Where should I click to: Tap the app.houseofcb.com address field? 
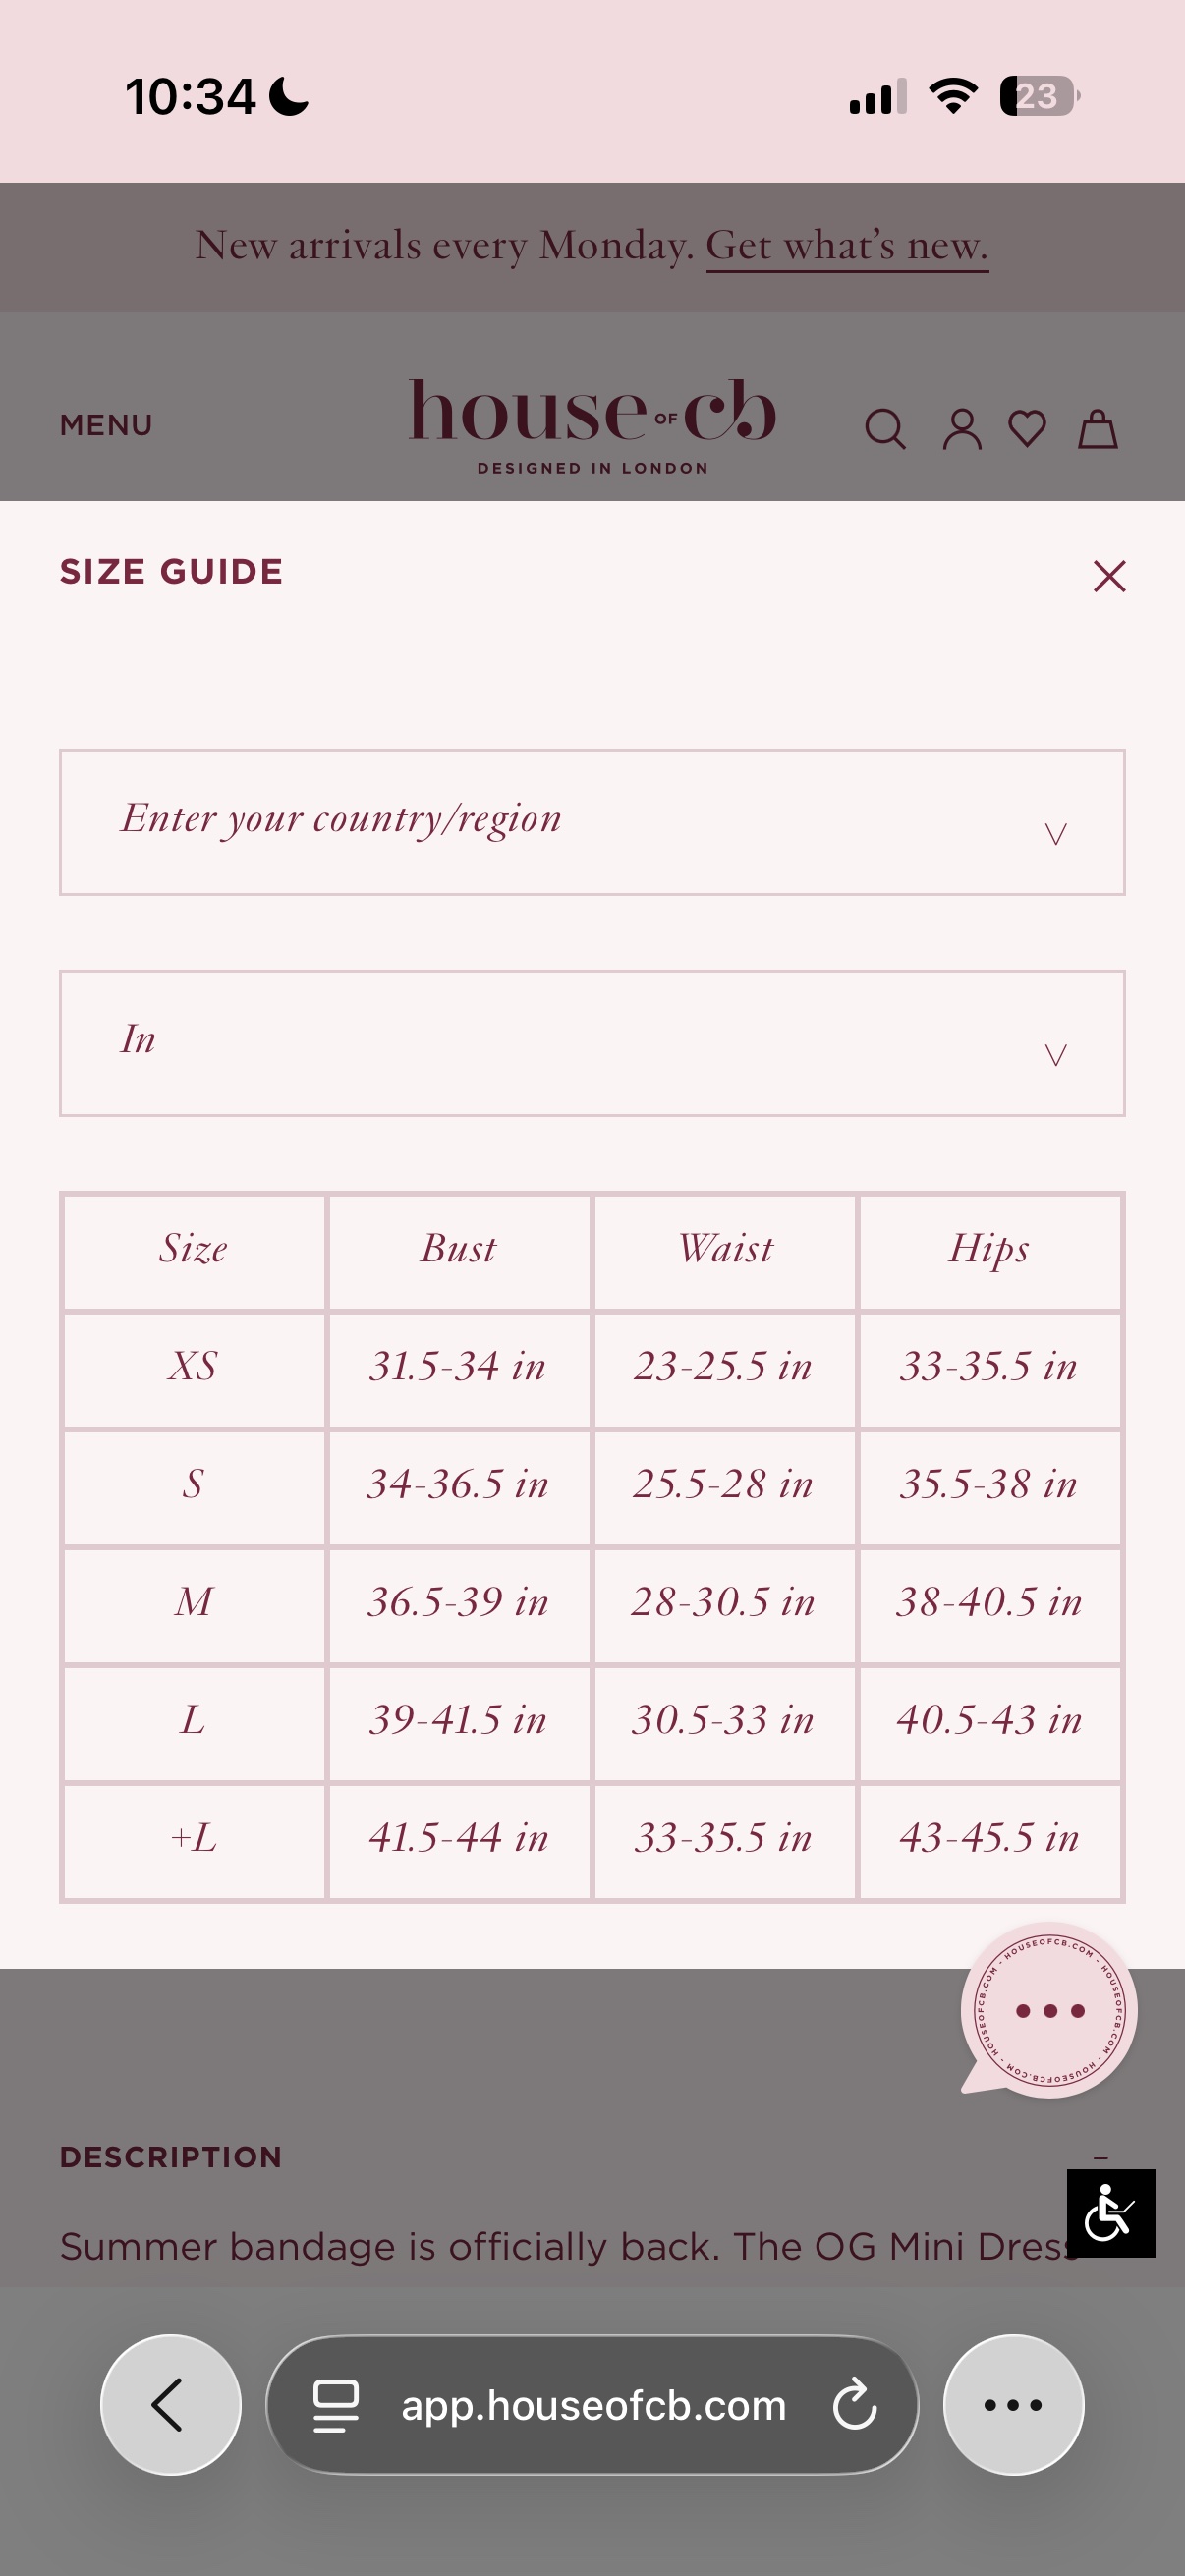(x=592, y=2405)
